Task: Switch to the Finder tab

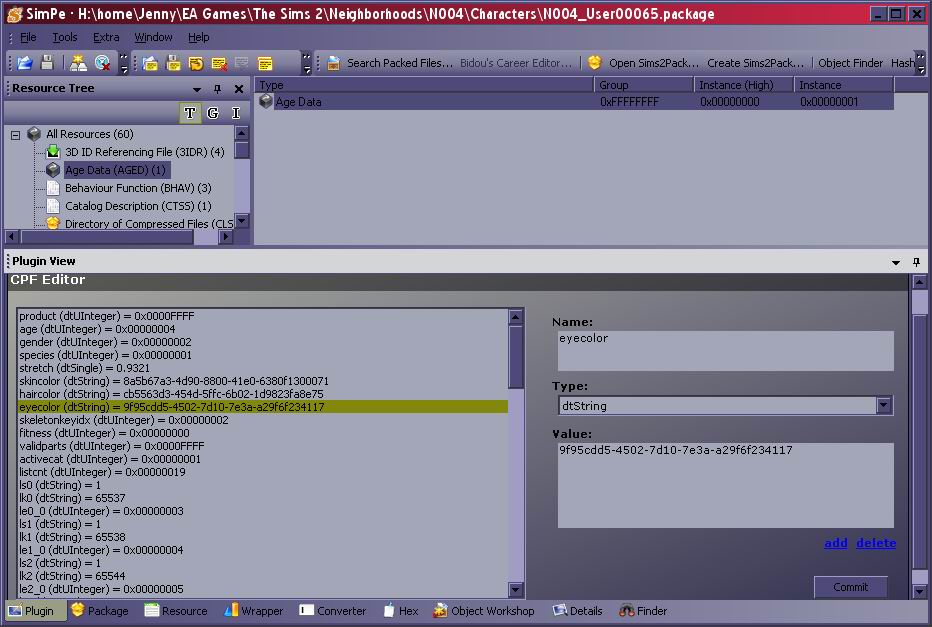Action: [x=643, y=610]
